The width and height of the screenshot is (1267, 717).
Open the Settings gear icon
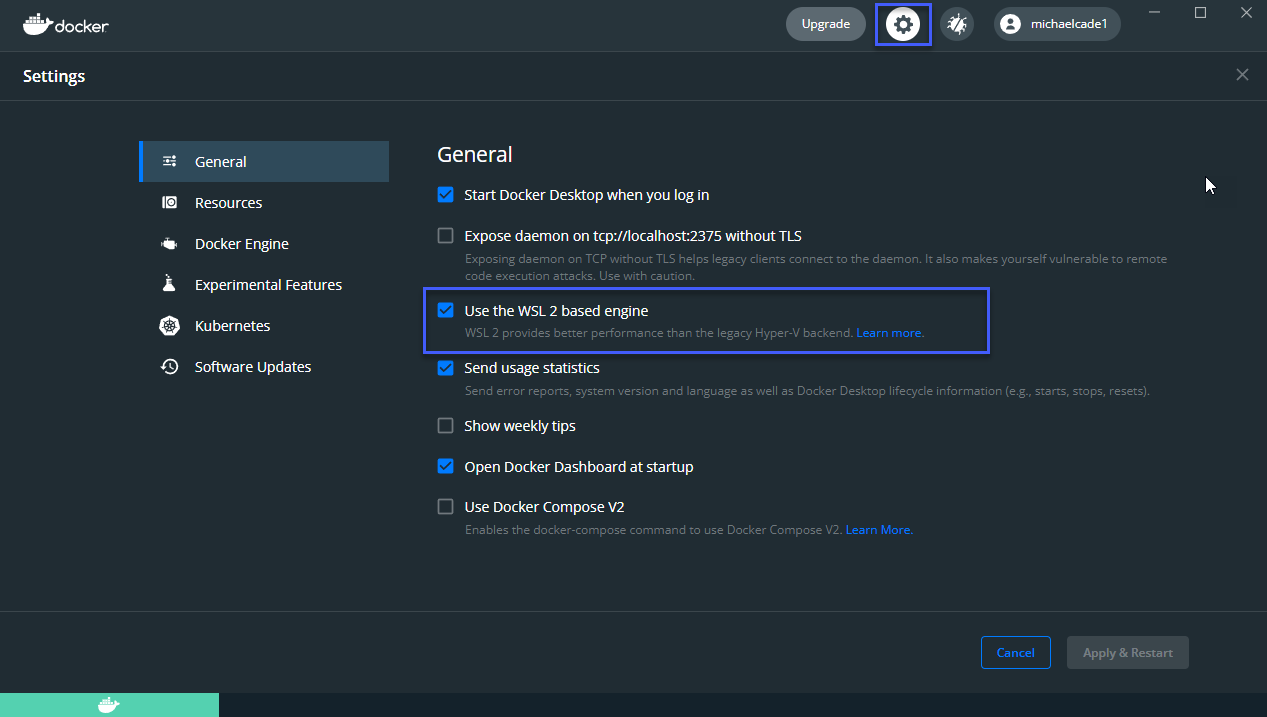pos(902,24)
